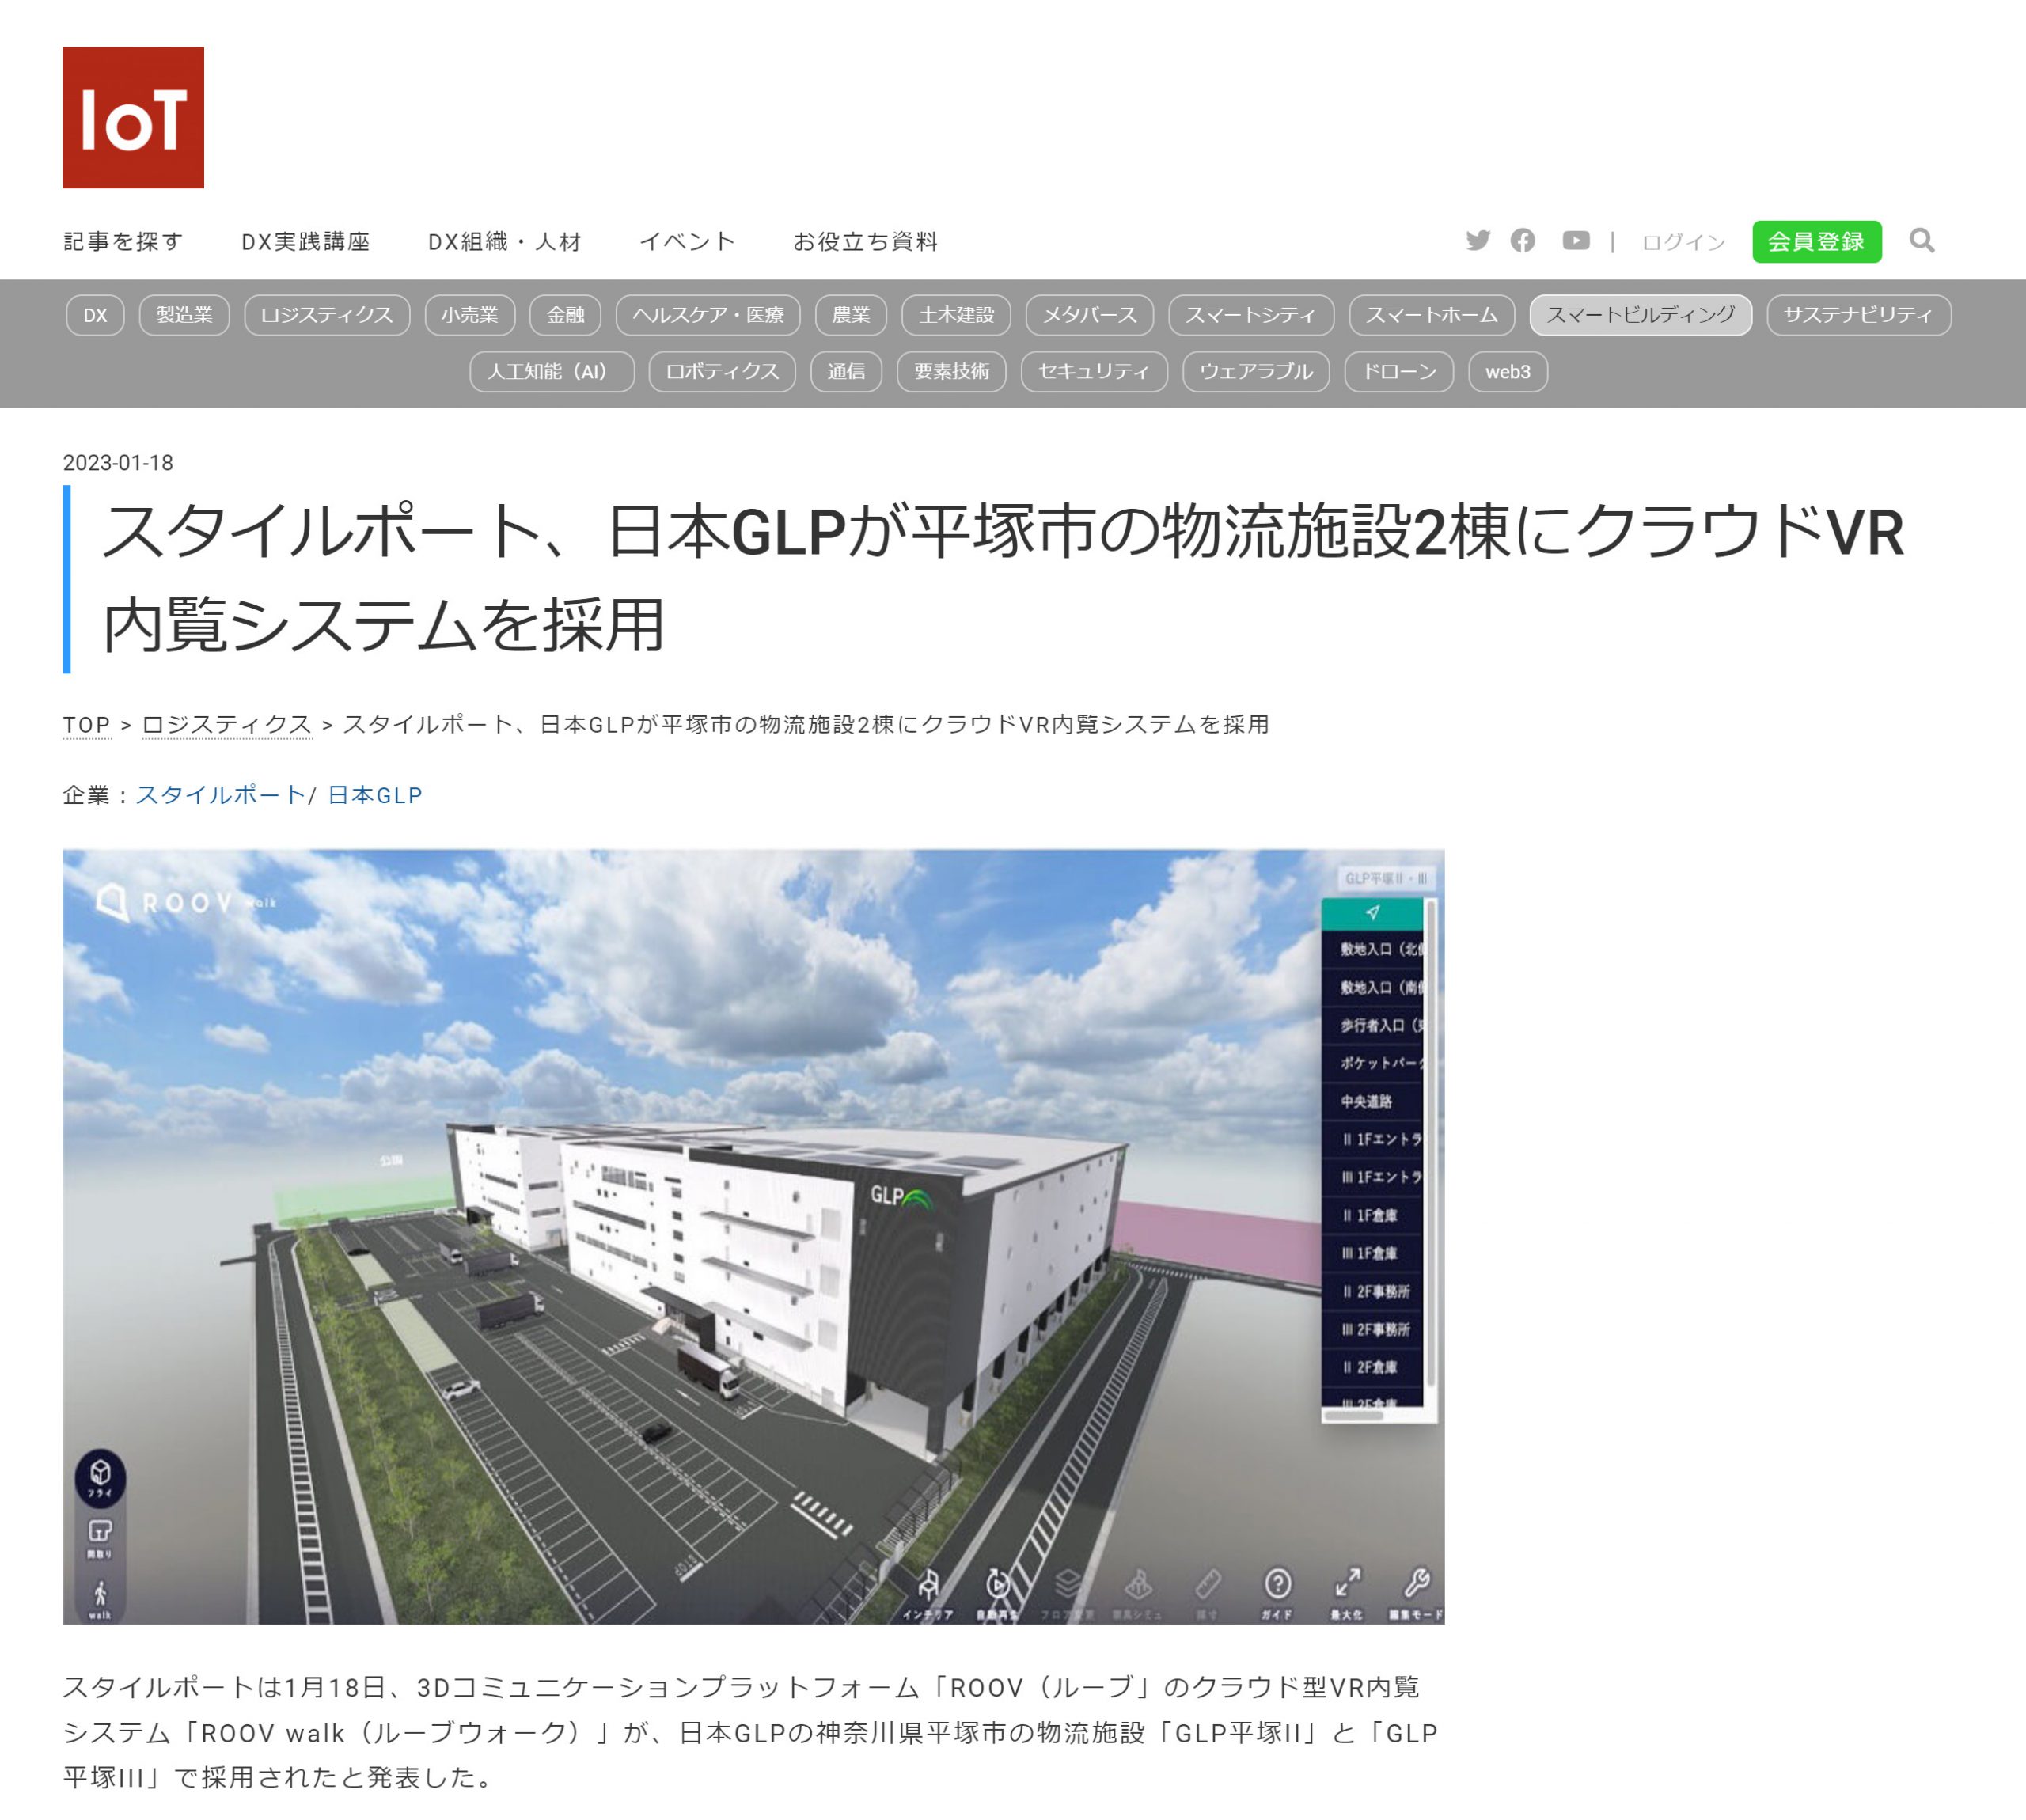This screenshot has height=1820, width=2026.
Task: Select the ウェアラブル category tag
Action: tap(1256, 372)
